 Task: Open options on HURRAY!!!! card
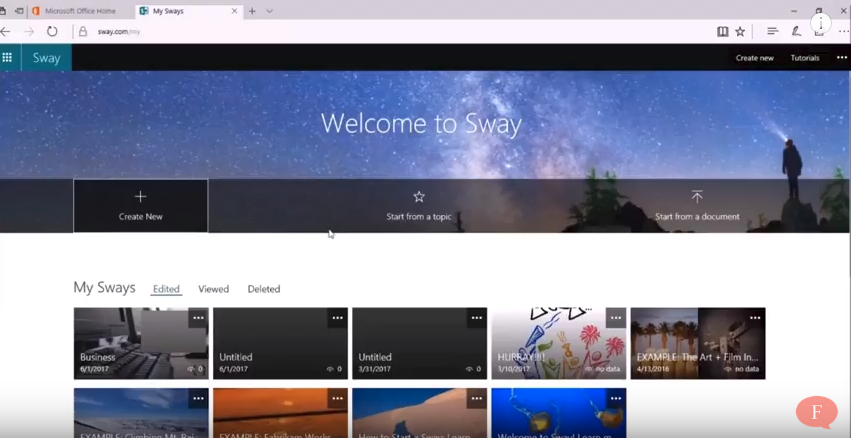point(616,318)
